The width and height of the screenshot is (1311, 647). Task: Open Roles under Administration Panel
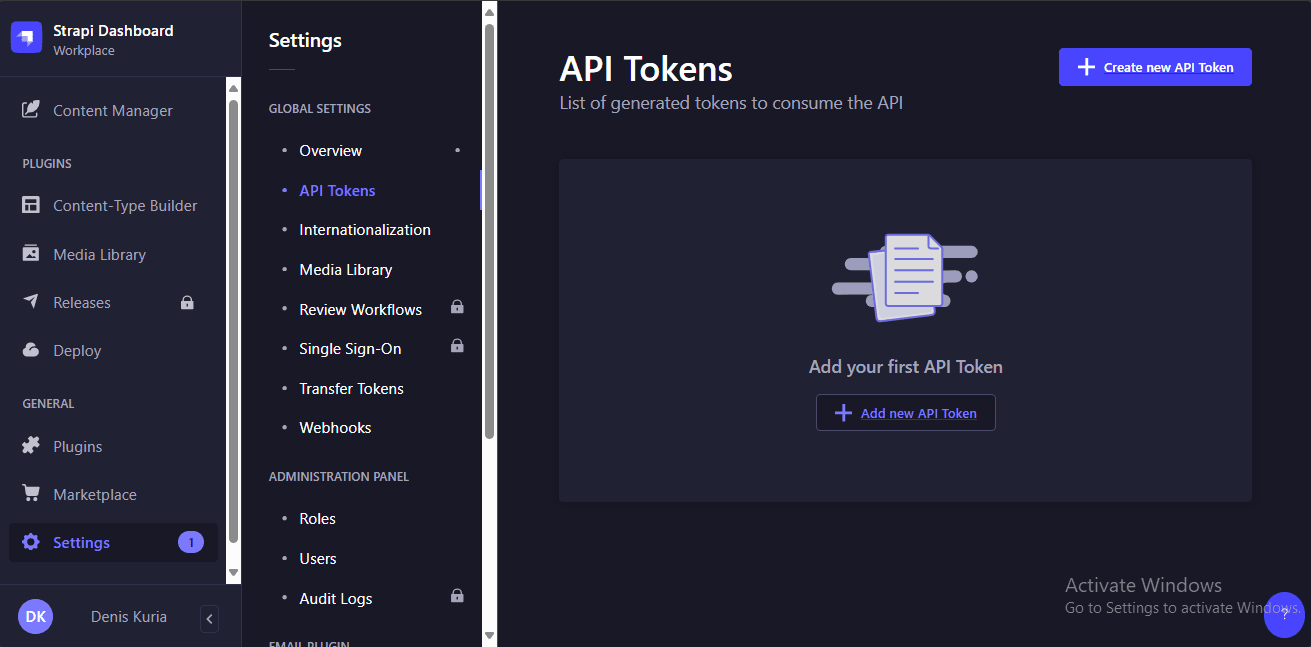[x=317, y=518]
